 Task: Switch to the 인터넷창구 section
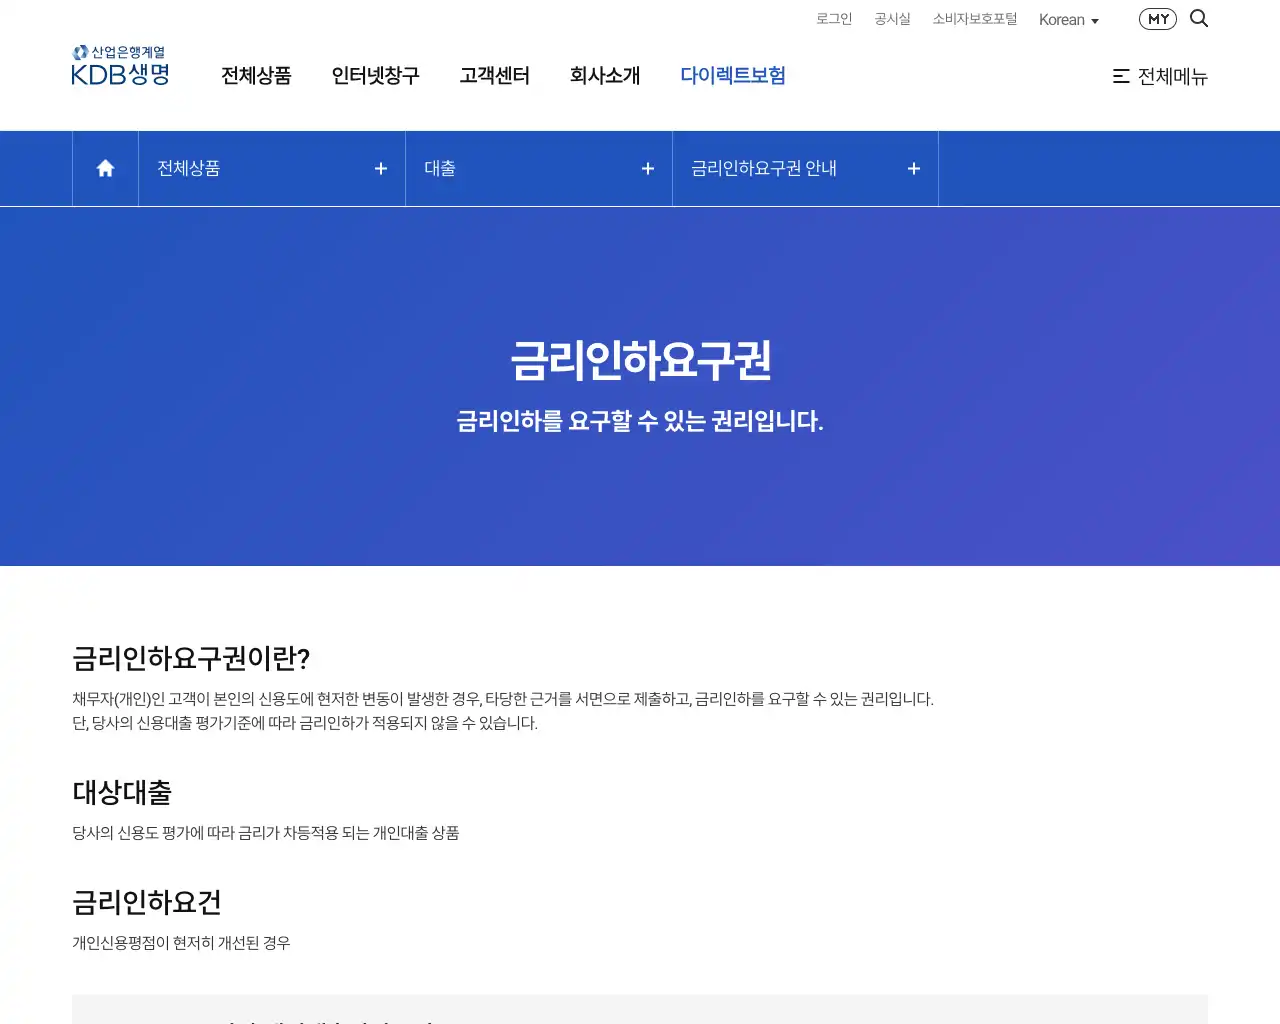(x=375, y=75)
